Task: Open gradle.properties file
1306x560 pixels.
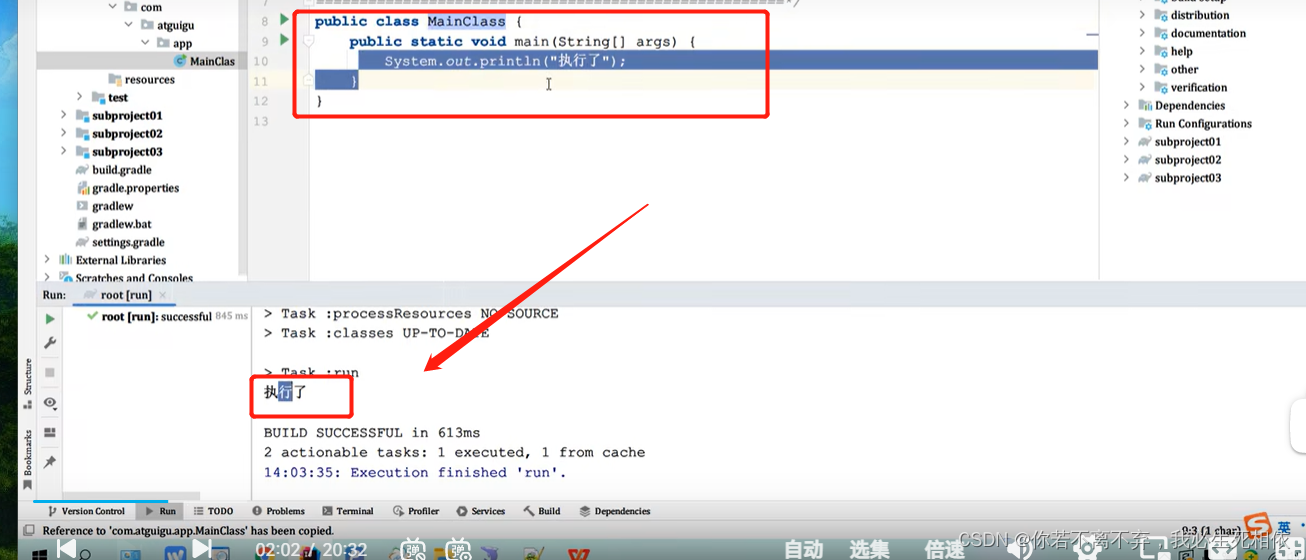Action: pyautogui.click(x=128, y=188)
